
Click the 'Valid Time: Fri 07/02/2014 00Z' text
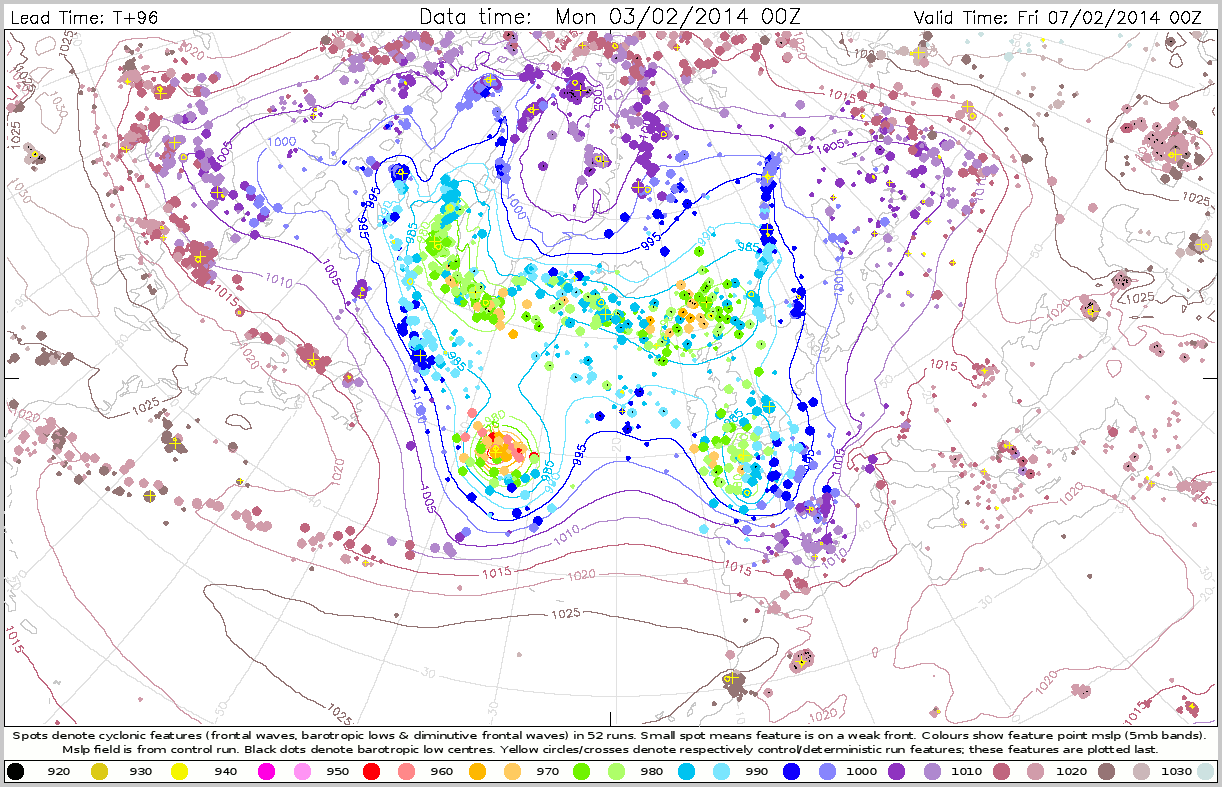[x=1058, y=17]
